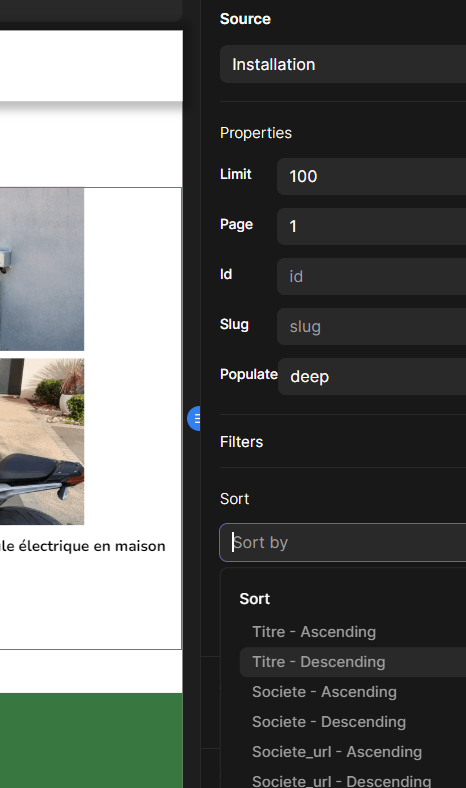Choose Societe - Ascending option

click(324, 692)
